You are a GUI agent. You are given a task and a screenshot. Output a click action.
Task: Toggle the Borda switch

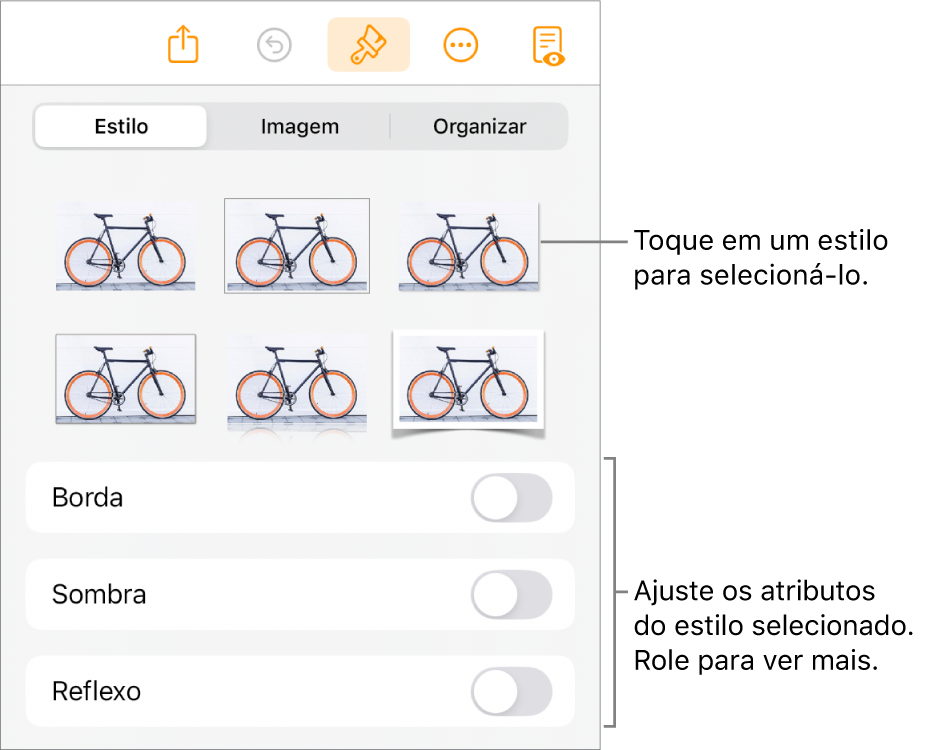pyautogui.click(x=511, y=498)
